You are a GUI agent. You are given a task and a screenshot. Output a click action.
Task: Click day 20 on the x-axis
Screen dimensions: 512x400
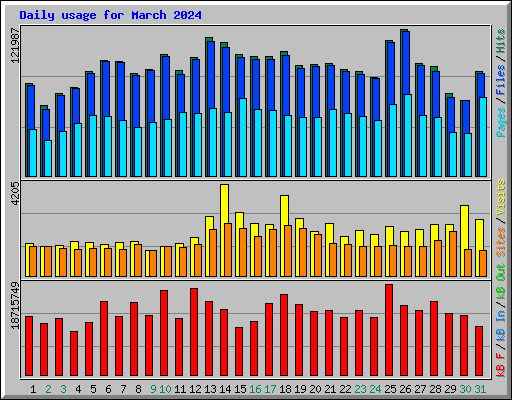coord(315,389)
